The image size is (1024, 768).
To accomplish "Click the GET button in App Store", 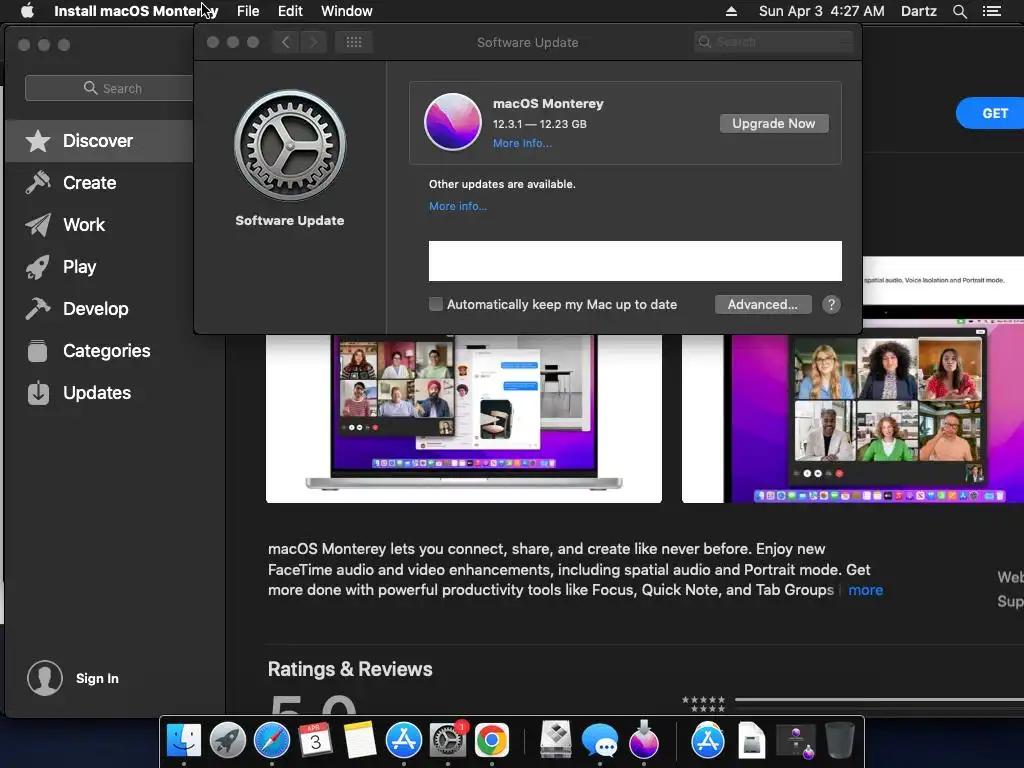I will (x=994, y=113).
